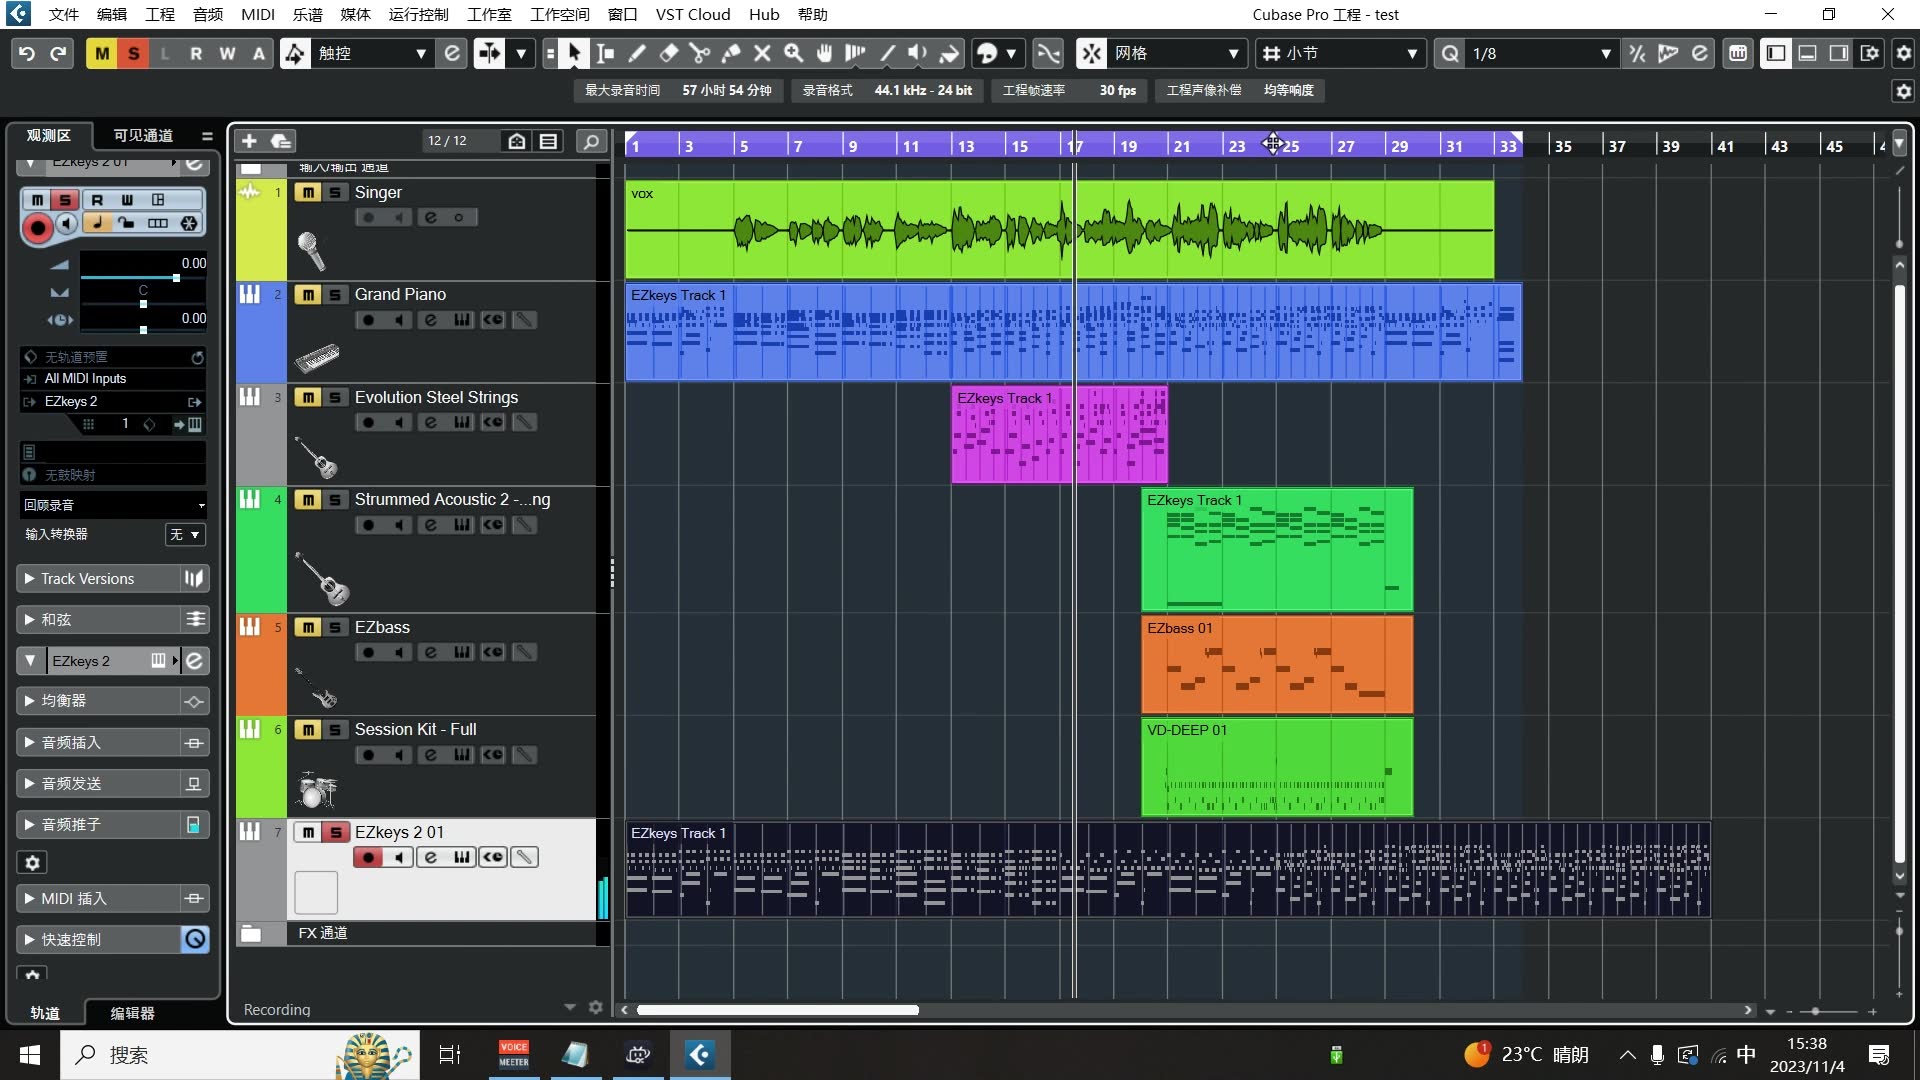Select the Time Warp tool
The height and width of the screenshot is (1080, 1920).
(x=855, y=54)
